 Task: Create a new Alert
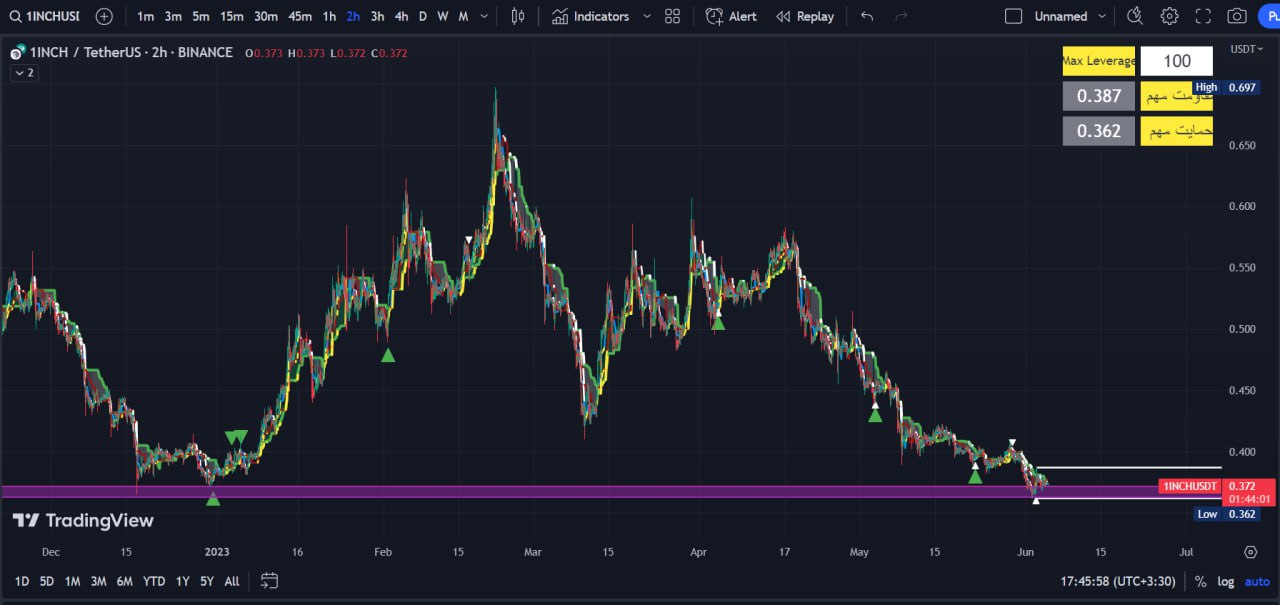731,16
